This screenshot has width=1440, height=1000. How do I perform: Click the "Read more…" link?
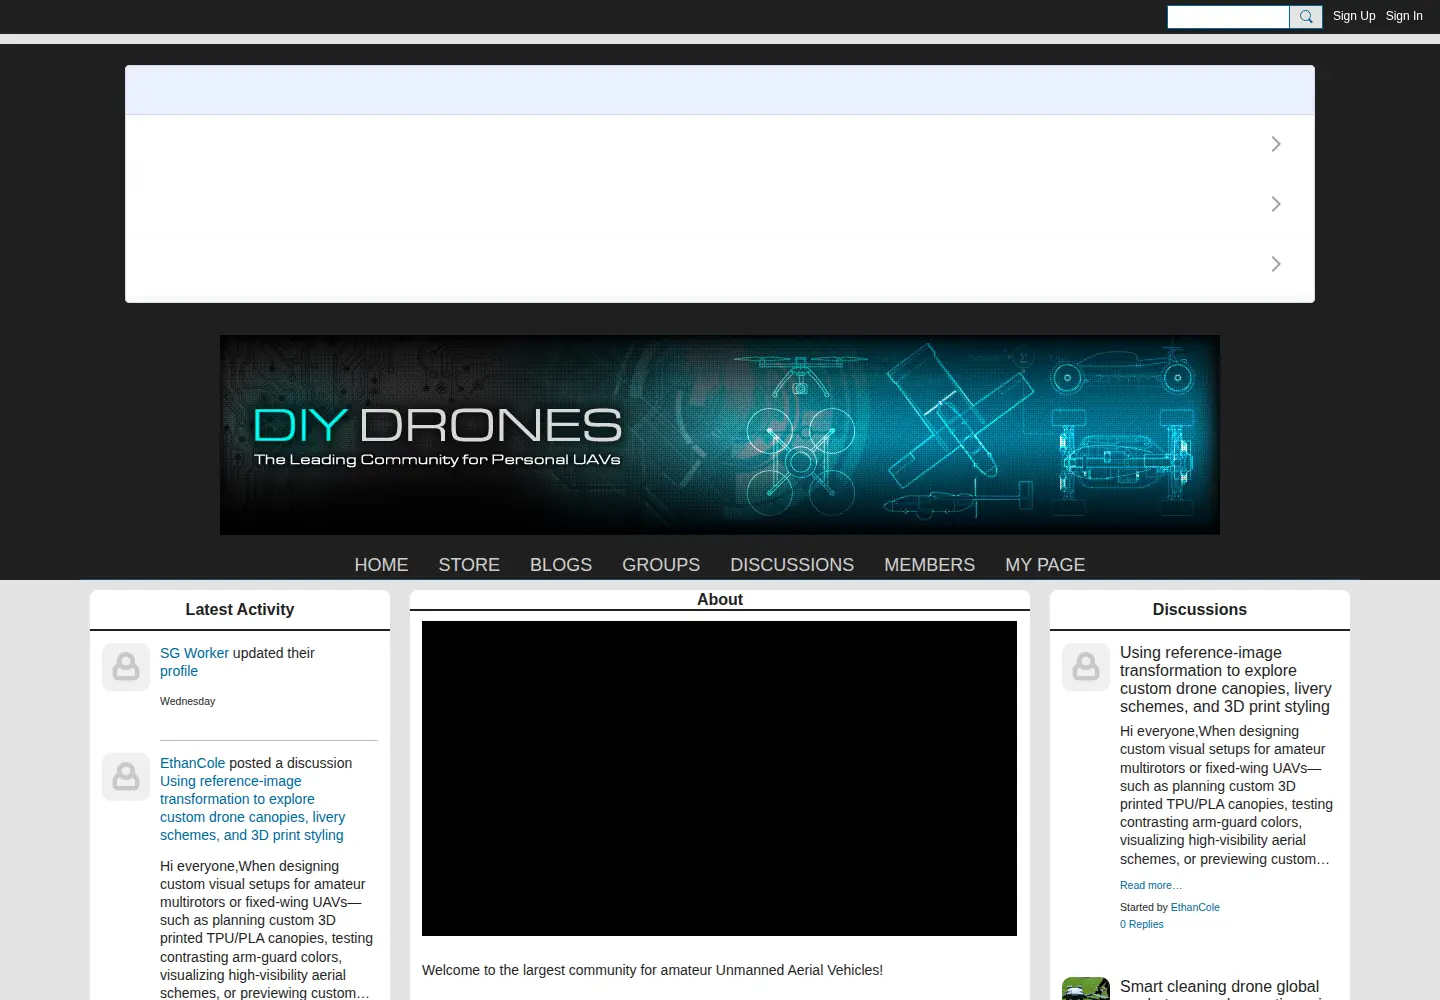click(1151, 885)
